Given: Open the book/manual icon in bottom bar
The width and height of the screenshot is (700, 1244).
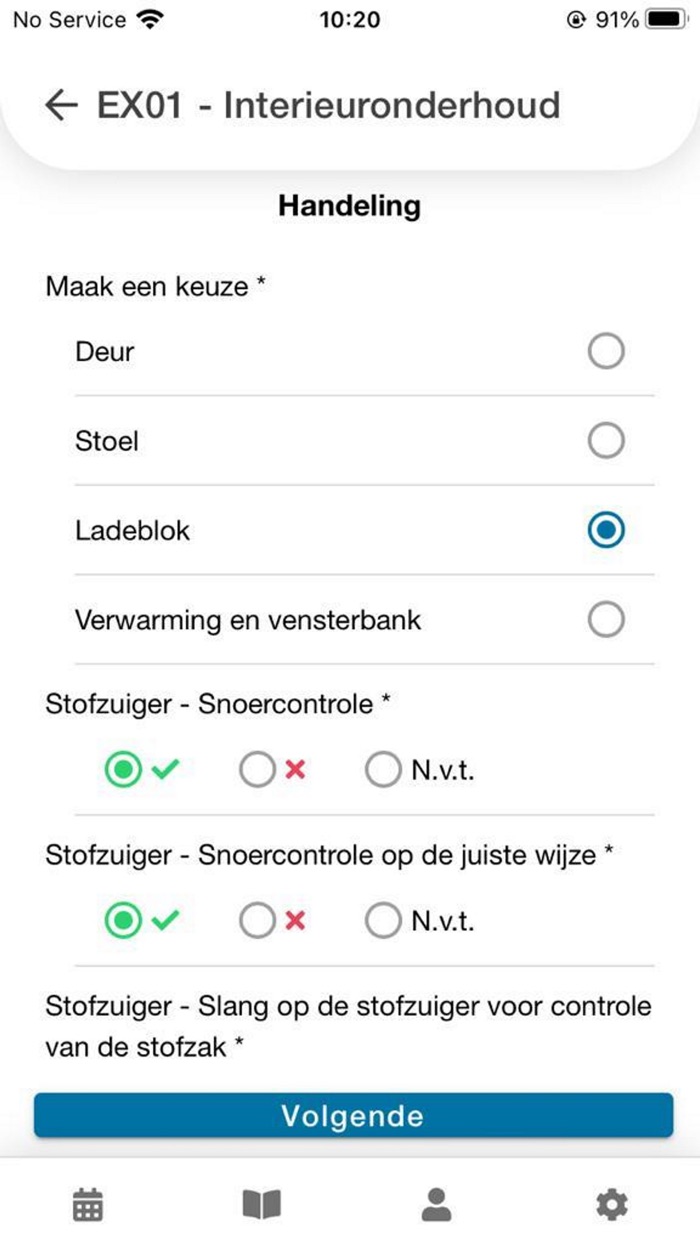Looking at the screenshot, I should [262, 1205].
